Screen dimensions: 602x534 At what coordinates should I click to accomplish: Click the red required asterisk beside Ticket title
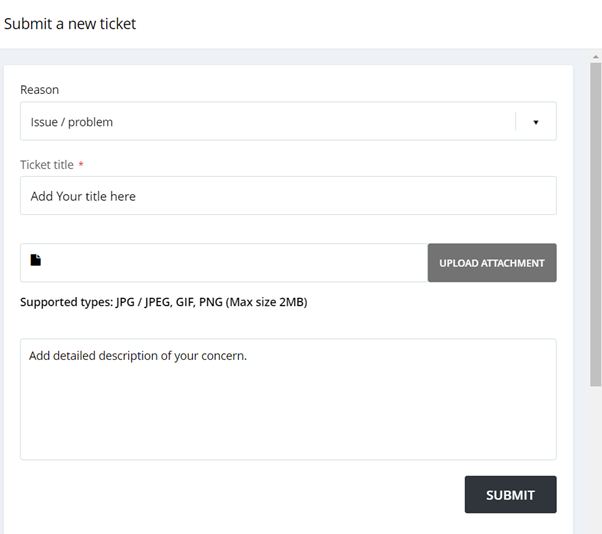coord(81,165)
